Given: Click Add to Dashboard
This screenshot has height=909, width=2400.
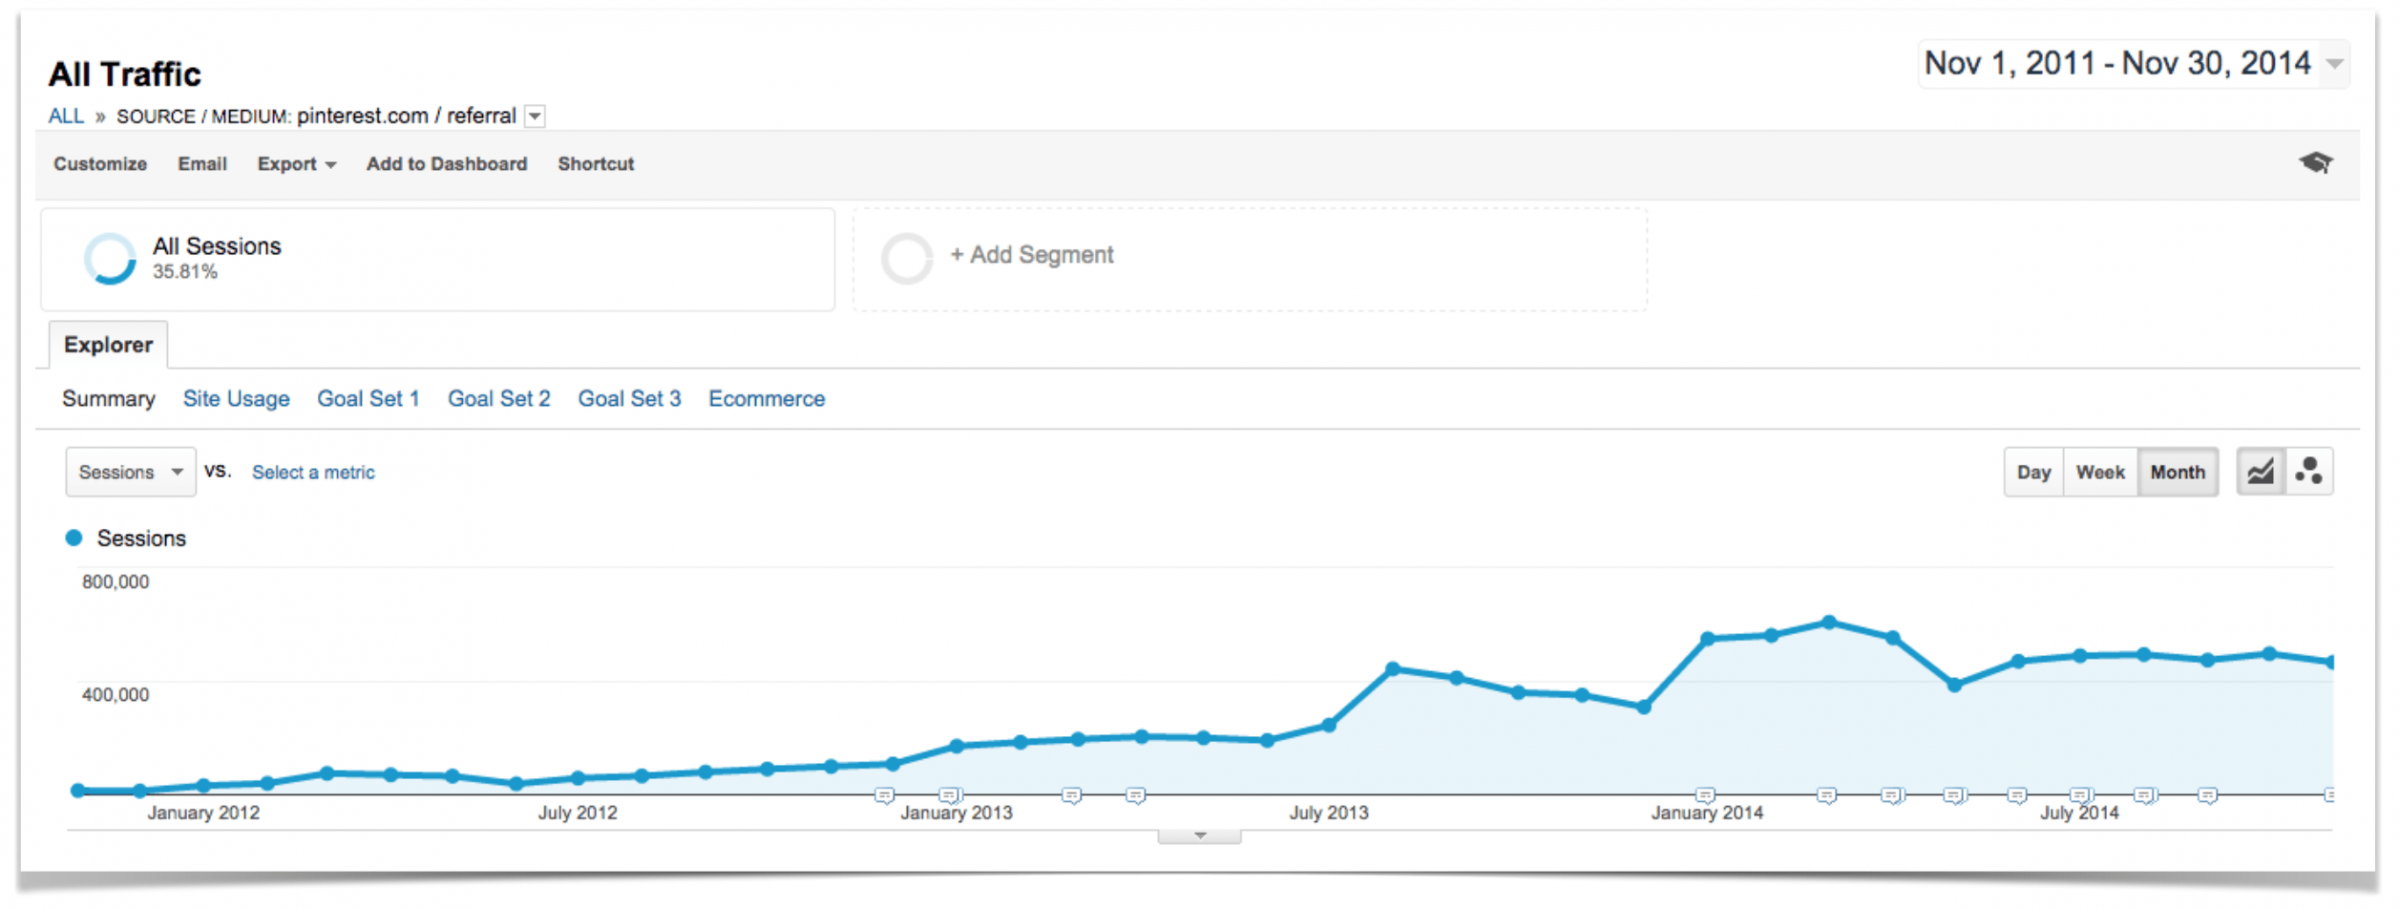Looking at the screenshot, I should coord(446,163).
